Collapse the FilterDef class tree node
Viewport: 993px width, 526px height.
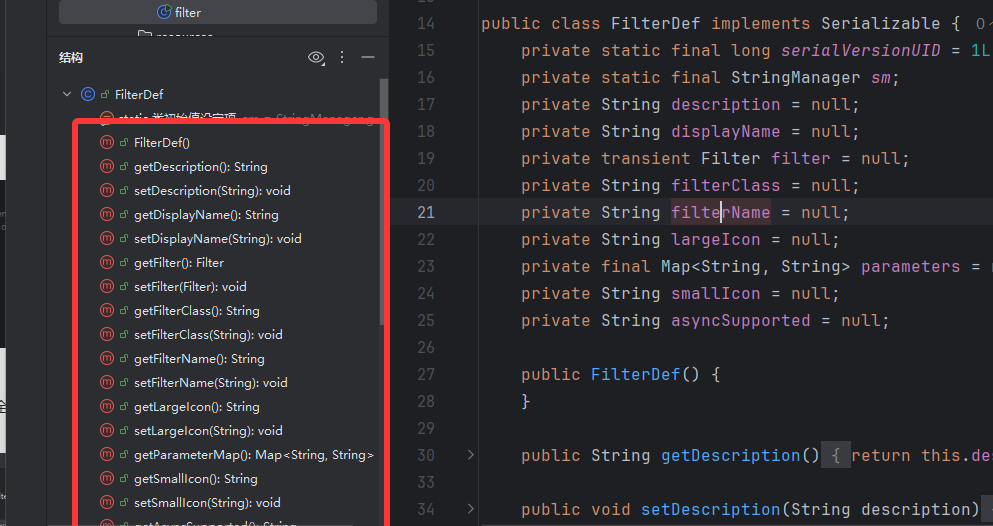point(67,95)
